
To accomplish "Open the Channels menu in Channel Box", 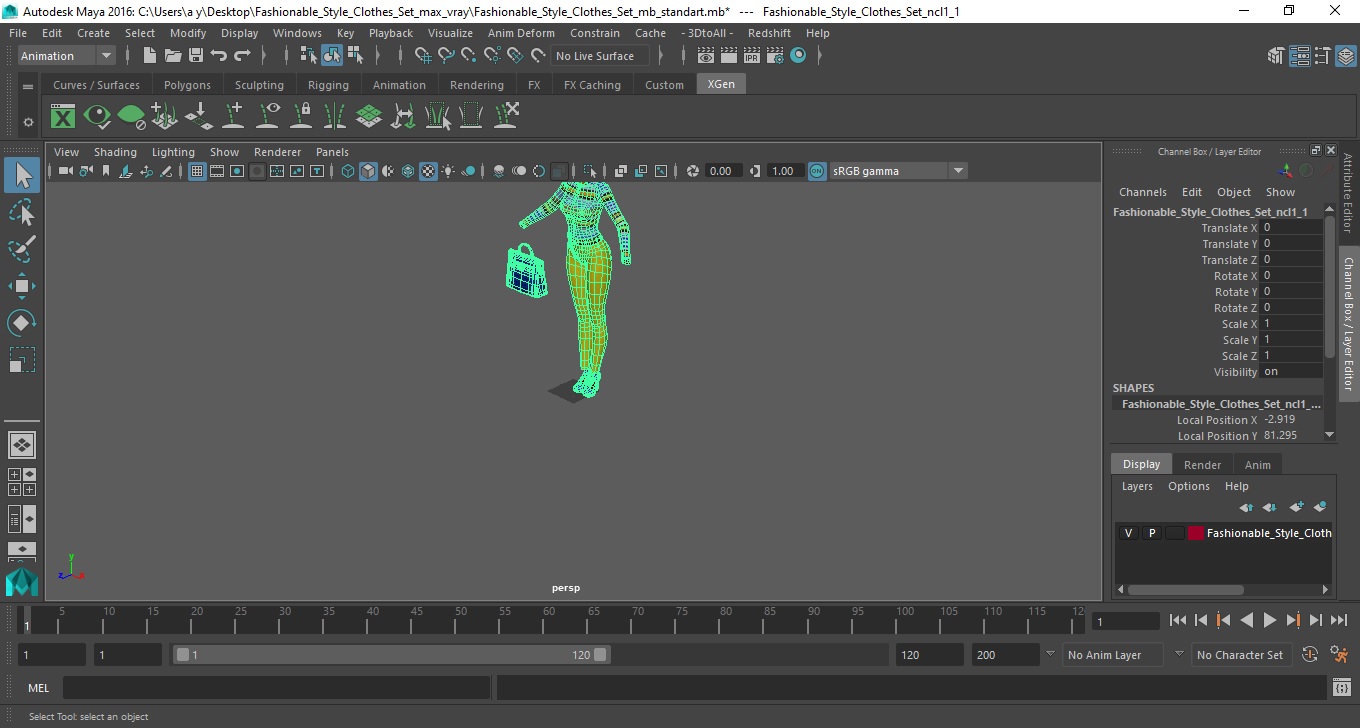I will point(1142,192).
